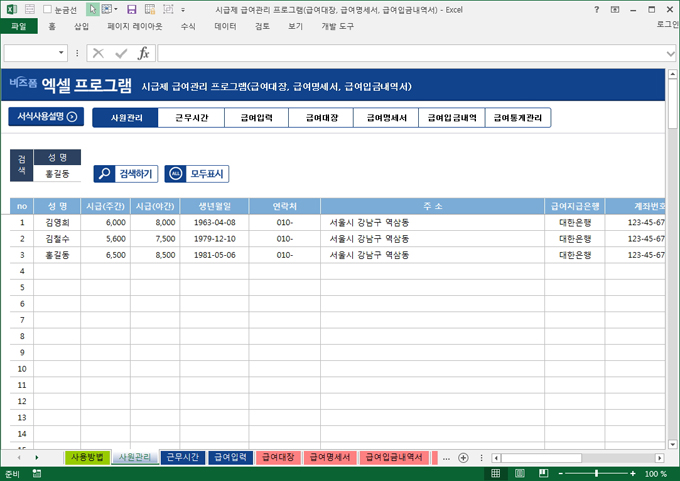This screenshot has width=680, height=481.
Task: Click the select objects arrow icon
Action: [x=93, y=9]
